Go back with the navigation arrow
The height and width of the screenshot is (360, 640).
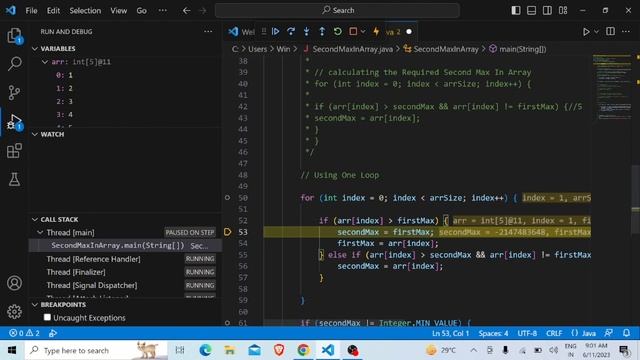tap(187, 10)
